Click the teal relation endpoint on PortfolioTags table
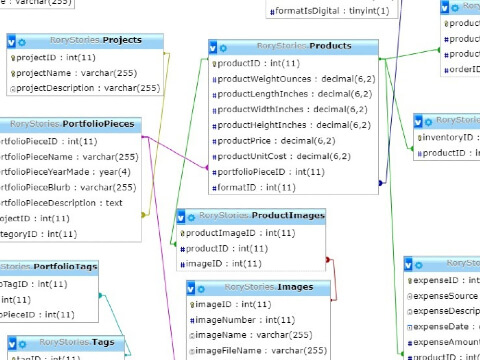 [x=100, y=295]
